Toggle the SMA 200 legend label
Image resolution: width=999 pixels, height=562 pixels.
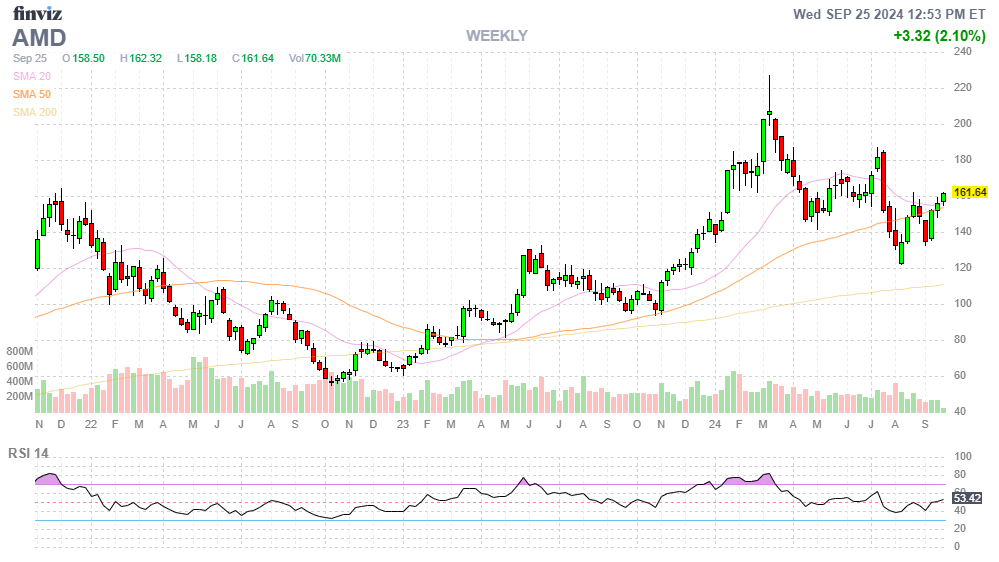coord(35,112)
